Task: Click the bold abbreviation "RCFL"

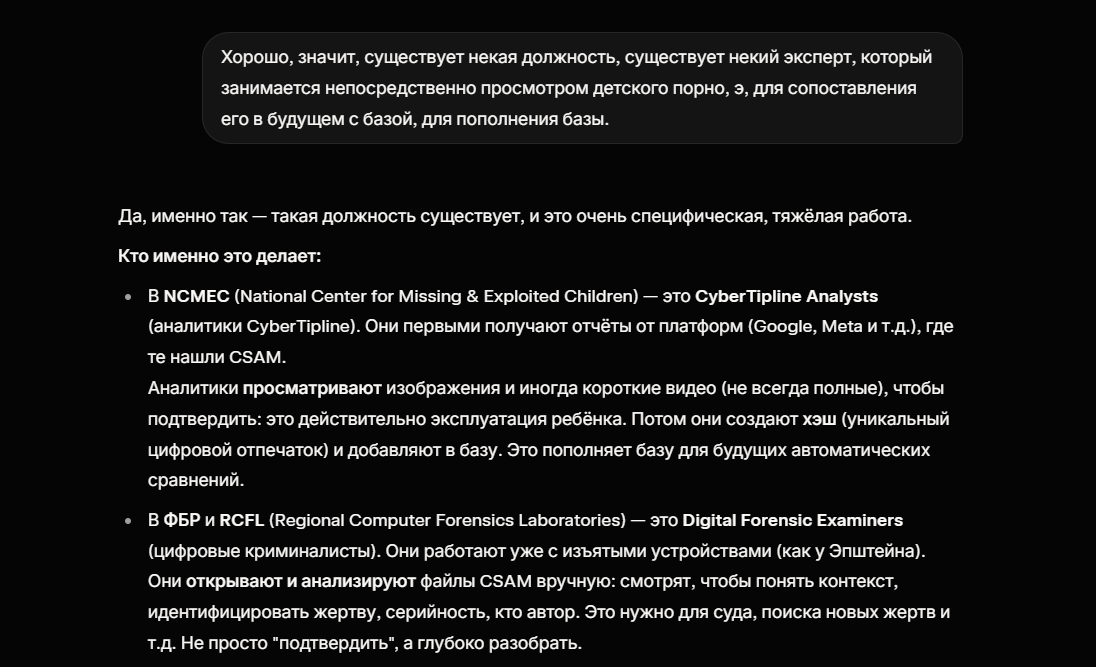Action: tap(242, 520)
